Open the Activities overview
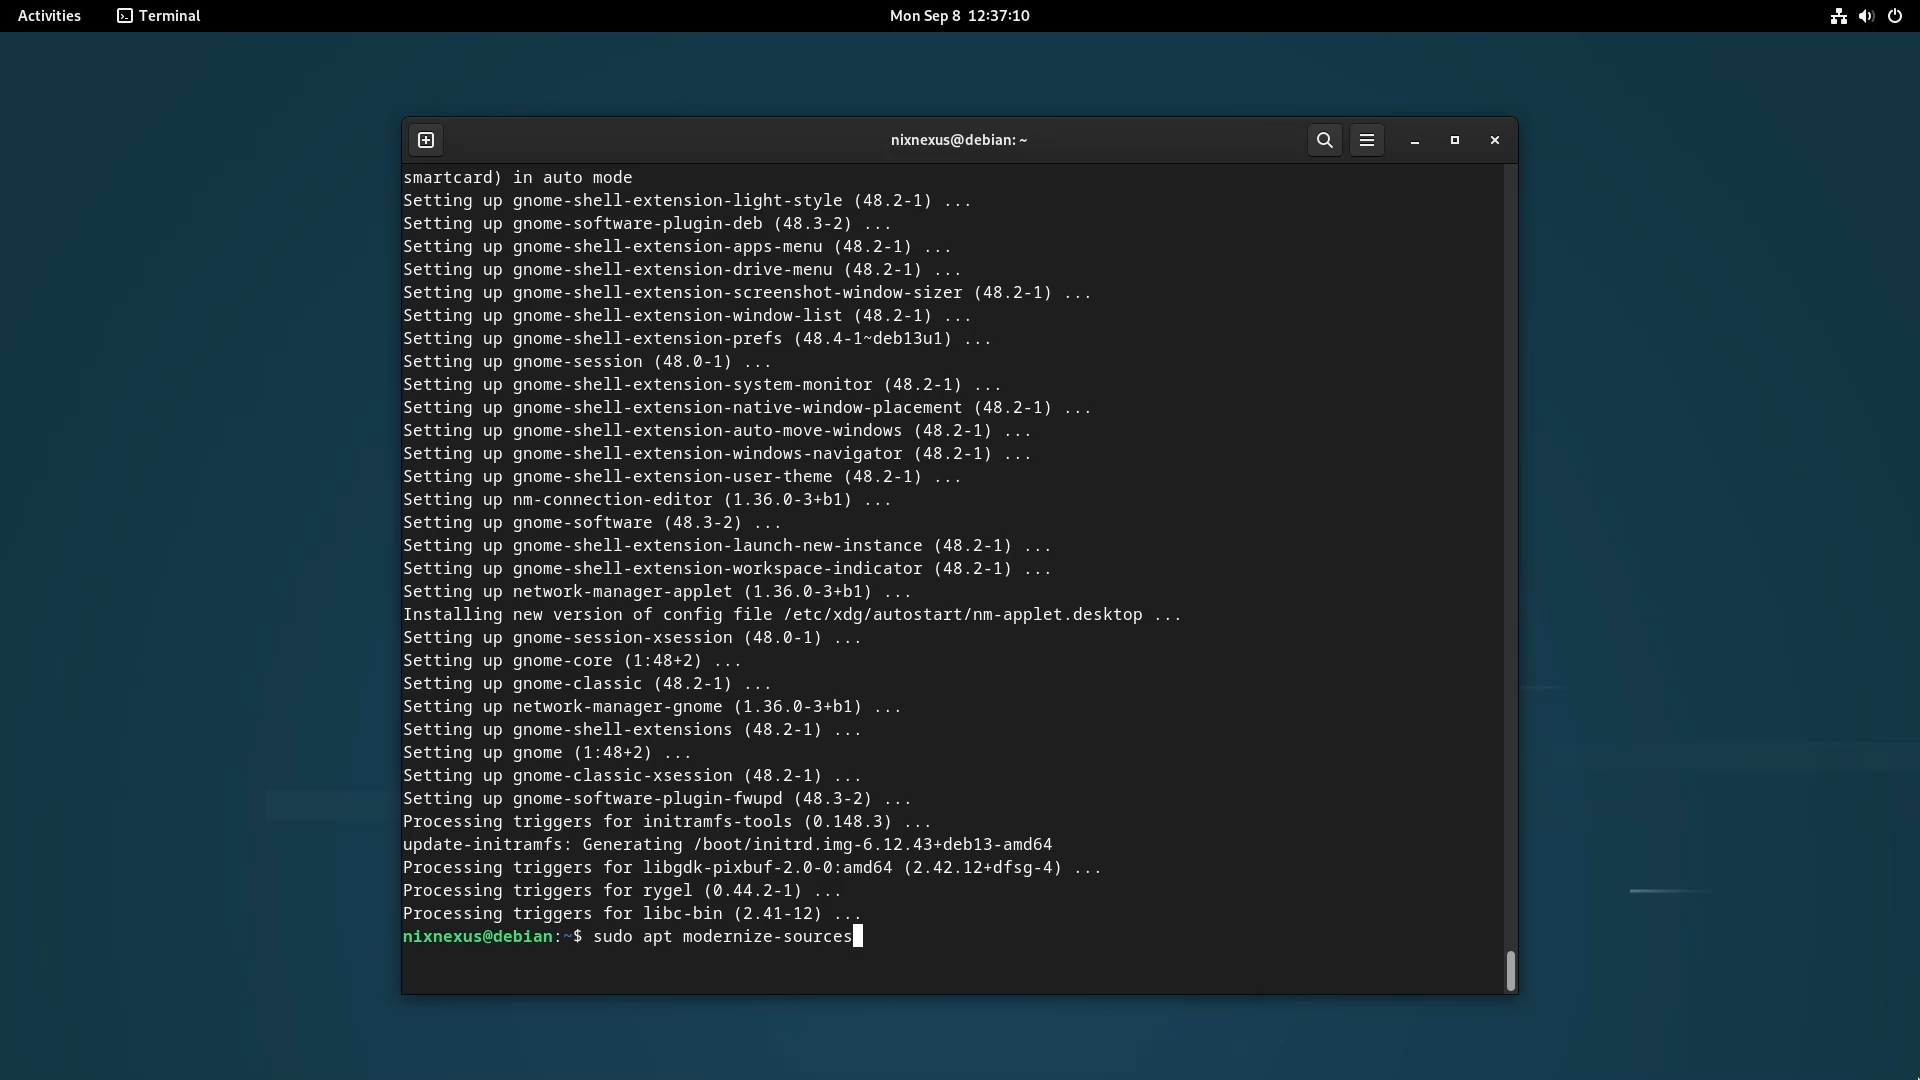The height and width of the screenshot is (1080, 1920). coord(49,16)
